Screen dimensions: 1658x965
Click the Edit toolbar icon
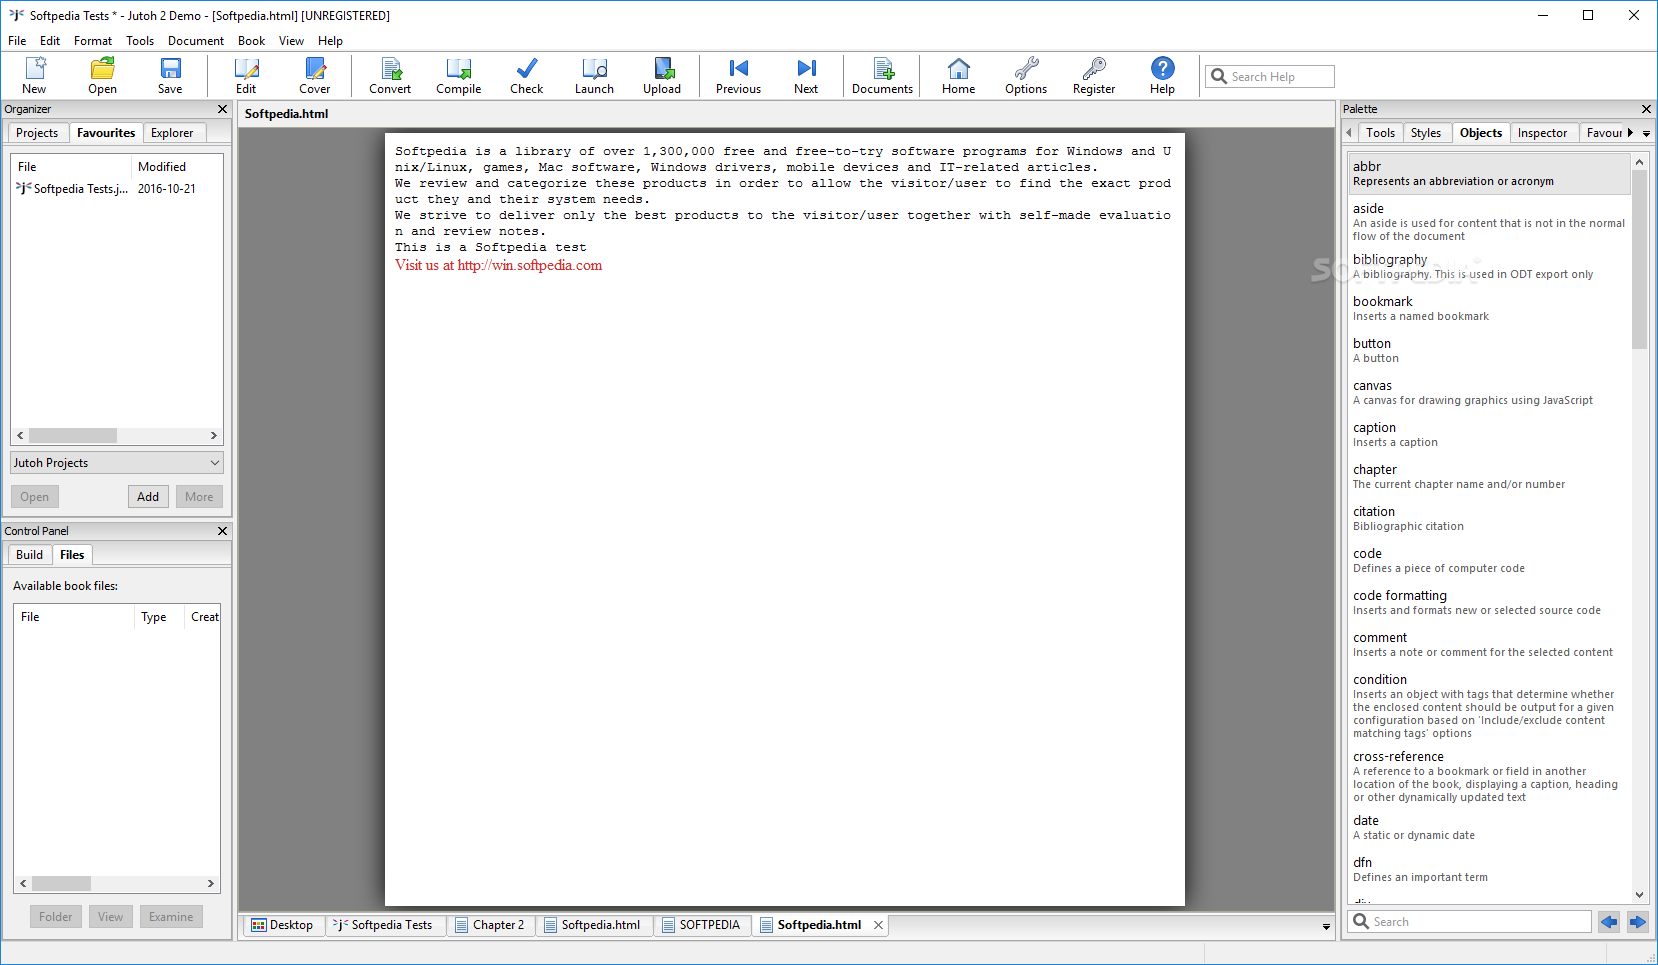click(246, 76)
